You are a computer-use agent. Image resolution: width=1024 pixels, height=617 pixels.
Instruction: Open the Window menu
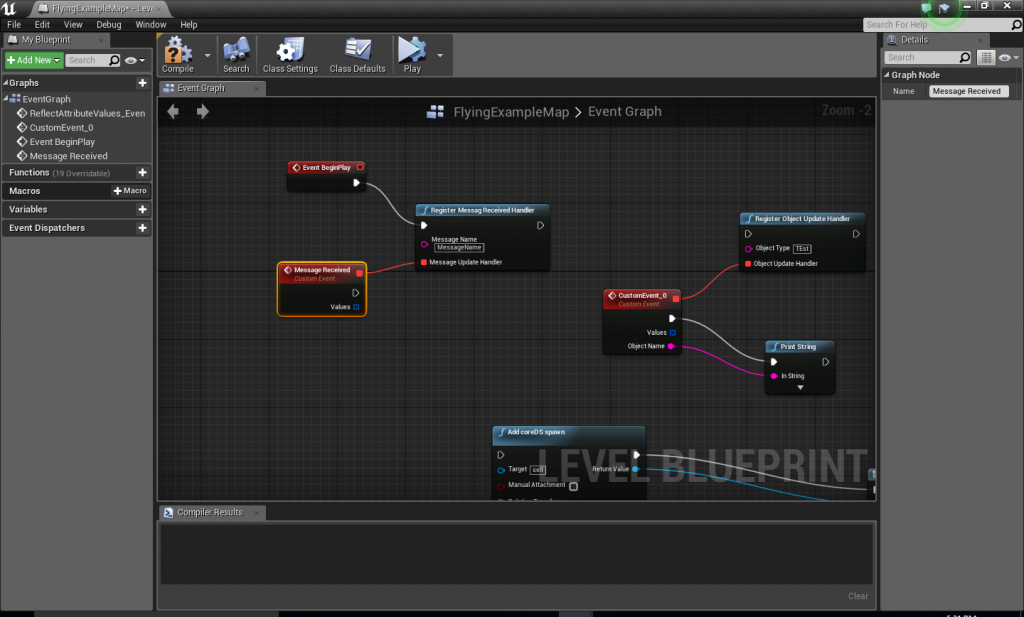[x=151, y=23]
